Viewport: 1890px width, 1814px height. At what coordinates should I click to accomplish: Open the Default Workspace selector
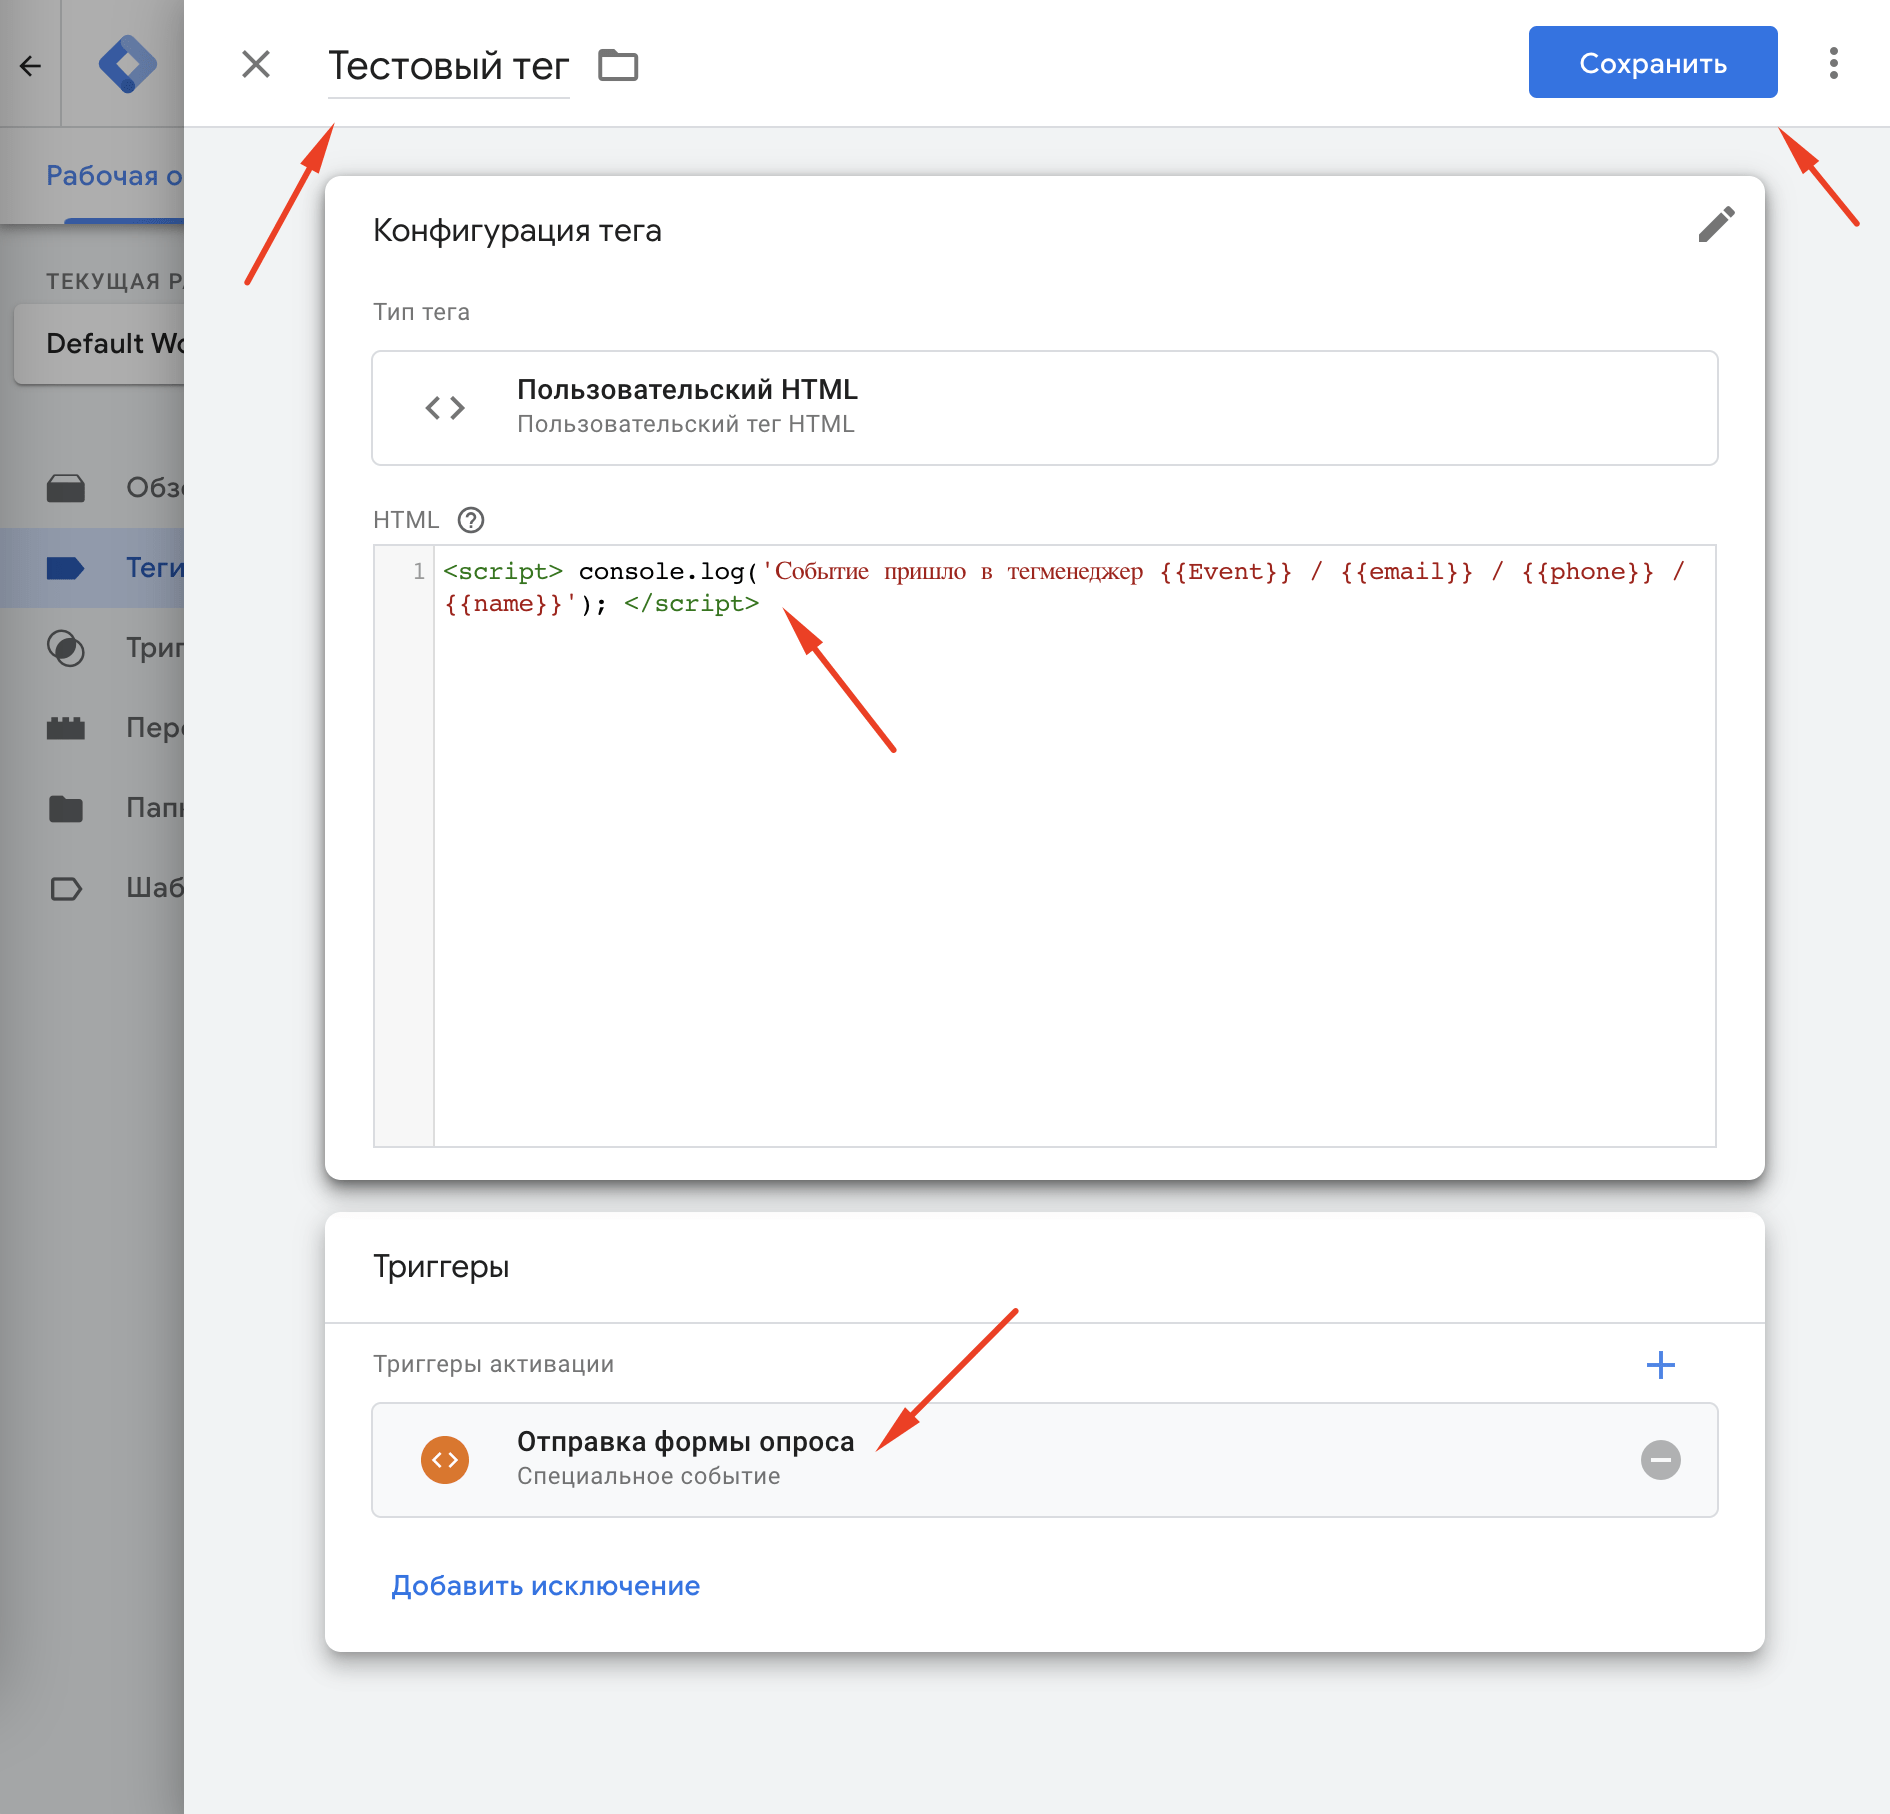99,343
